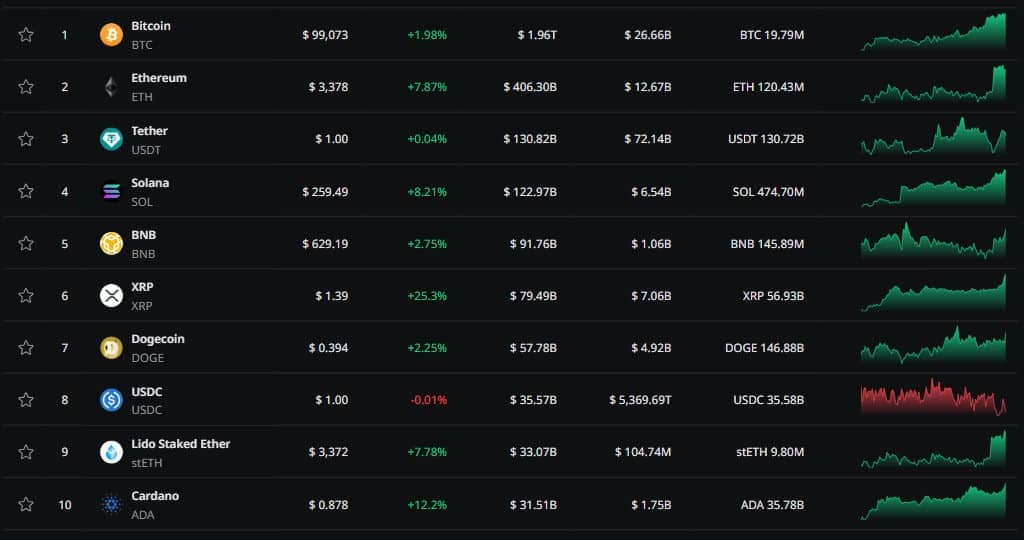Open the XRP coin name link

[x=142, y=287]
